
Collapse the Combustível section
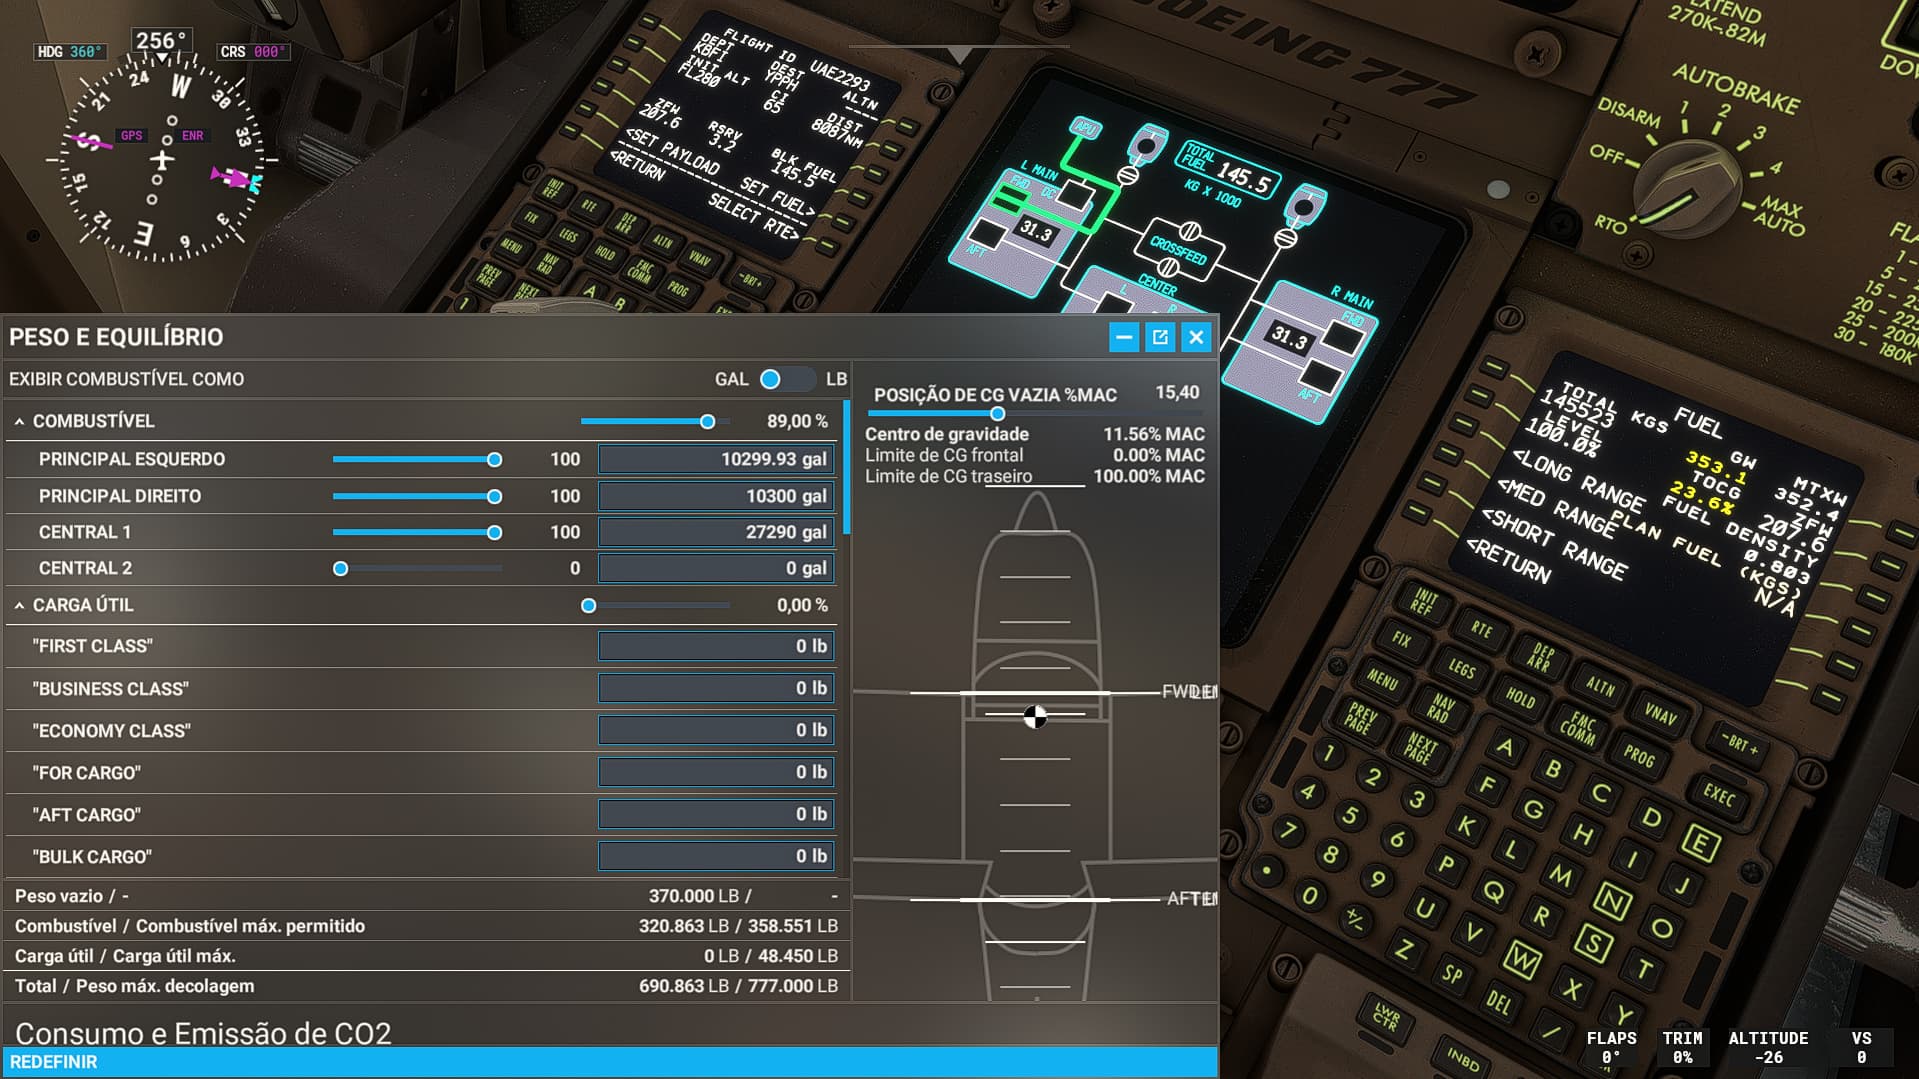coord(19,422)
